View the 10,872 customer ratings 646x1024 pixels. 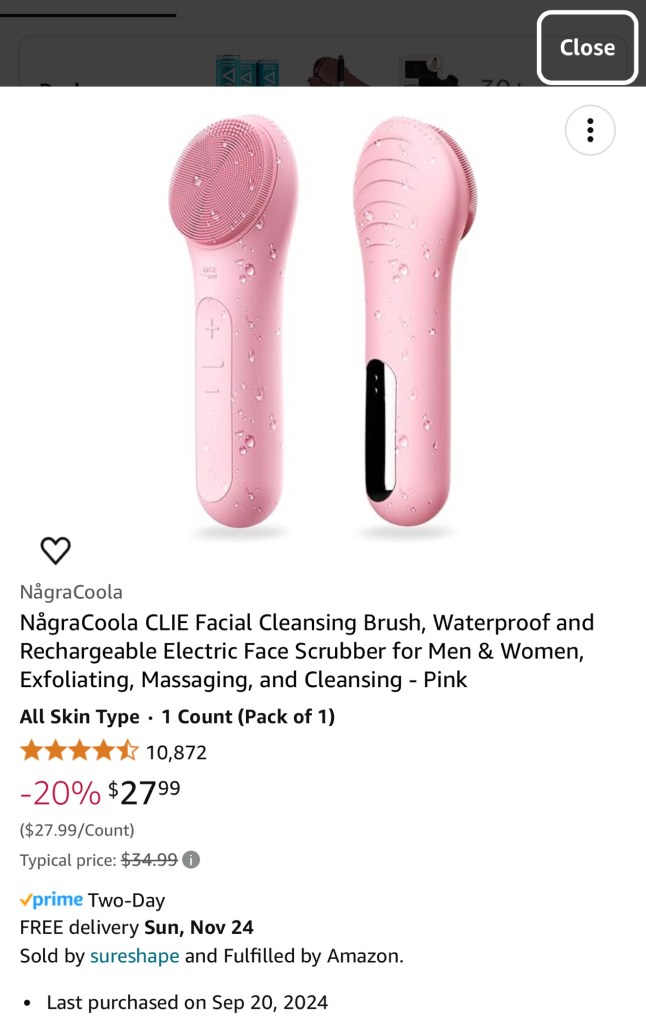(x=176, y=752)
